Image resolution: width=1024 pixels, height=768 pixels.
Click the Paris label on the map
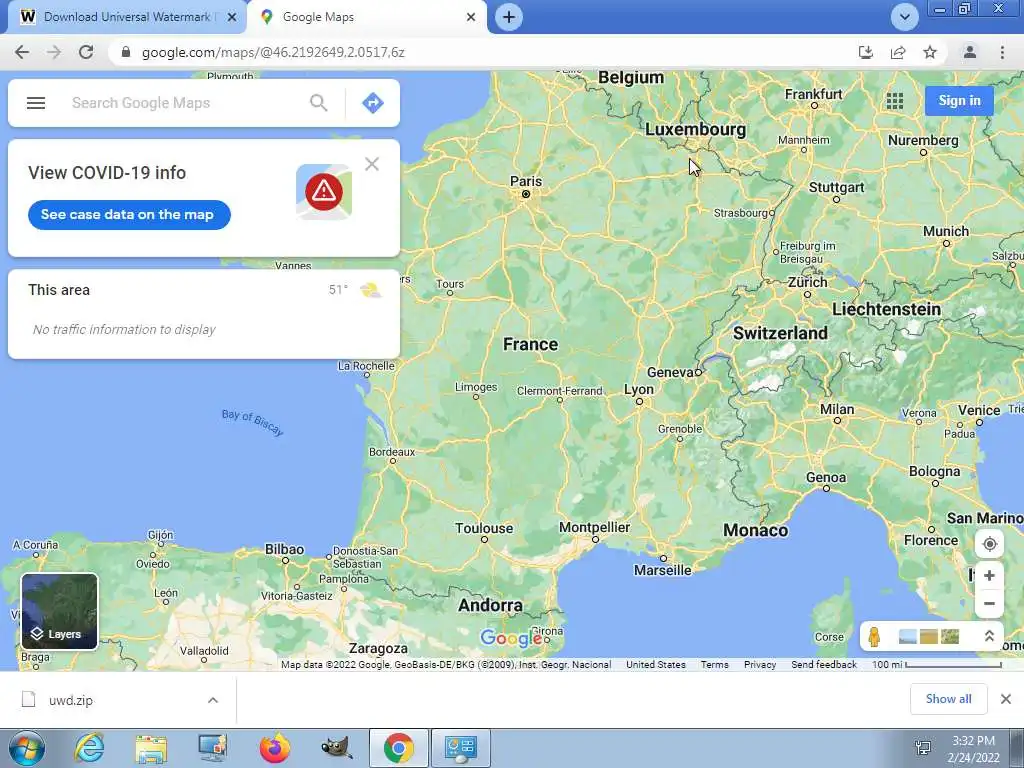526,181
